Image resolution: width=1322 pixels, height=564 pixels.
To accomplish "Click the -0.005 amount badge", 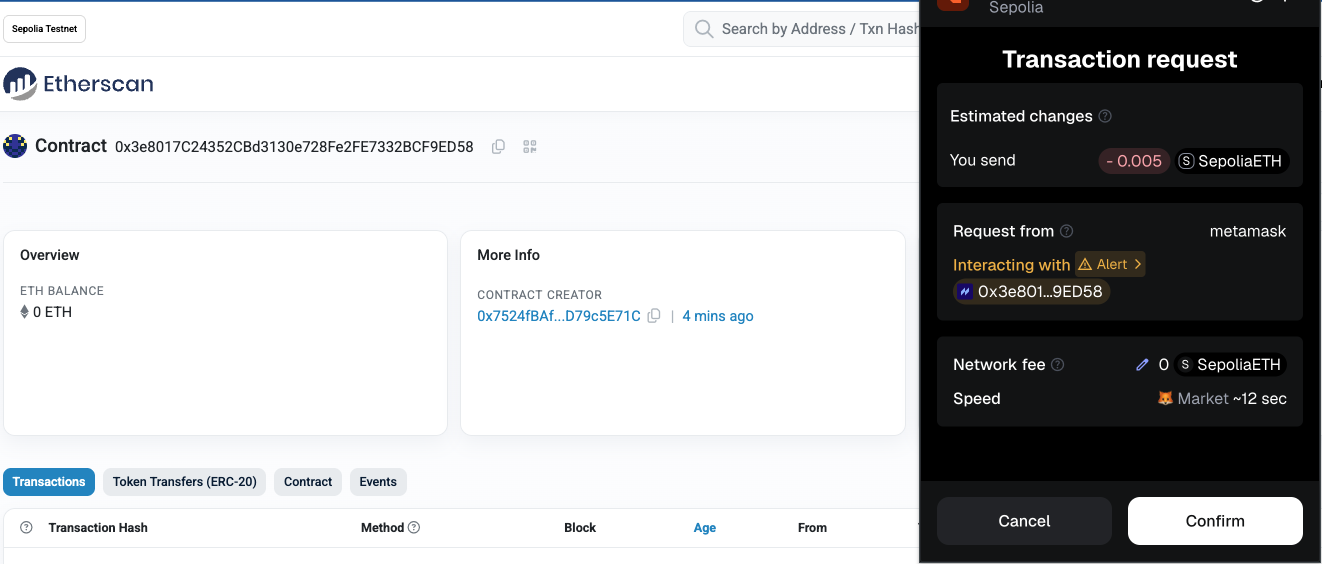I will coord(1134,161).
